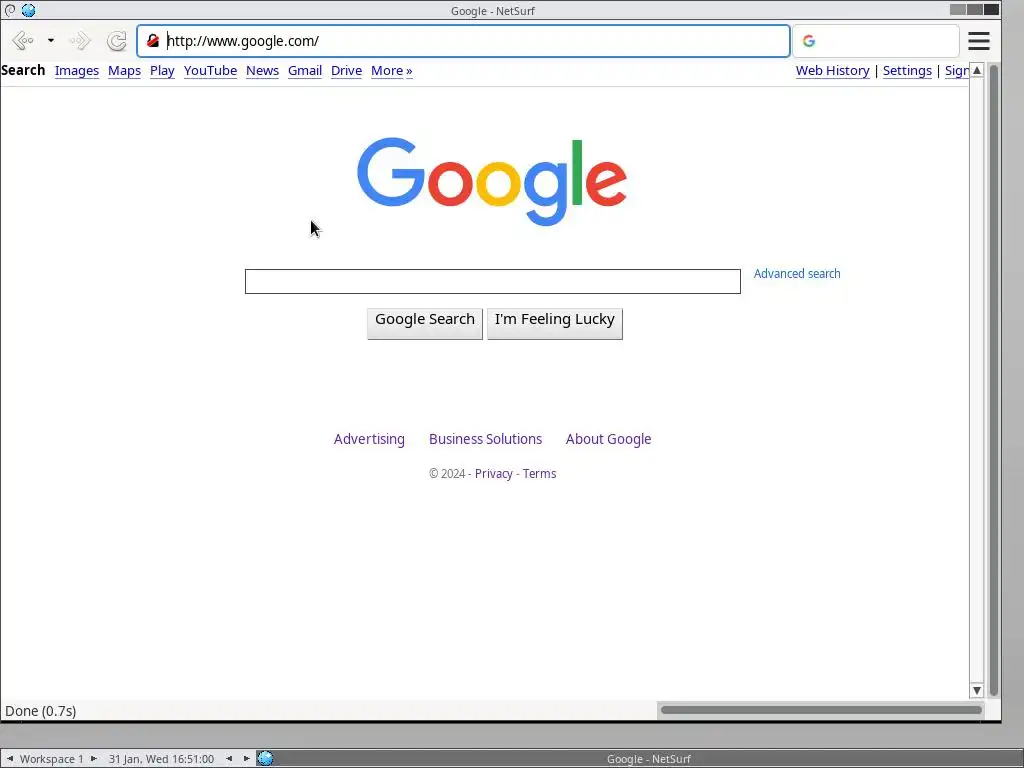Click the vertical scrollbar up arrow
1024x768 pixels.
click(x=976, y=70)
